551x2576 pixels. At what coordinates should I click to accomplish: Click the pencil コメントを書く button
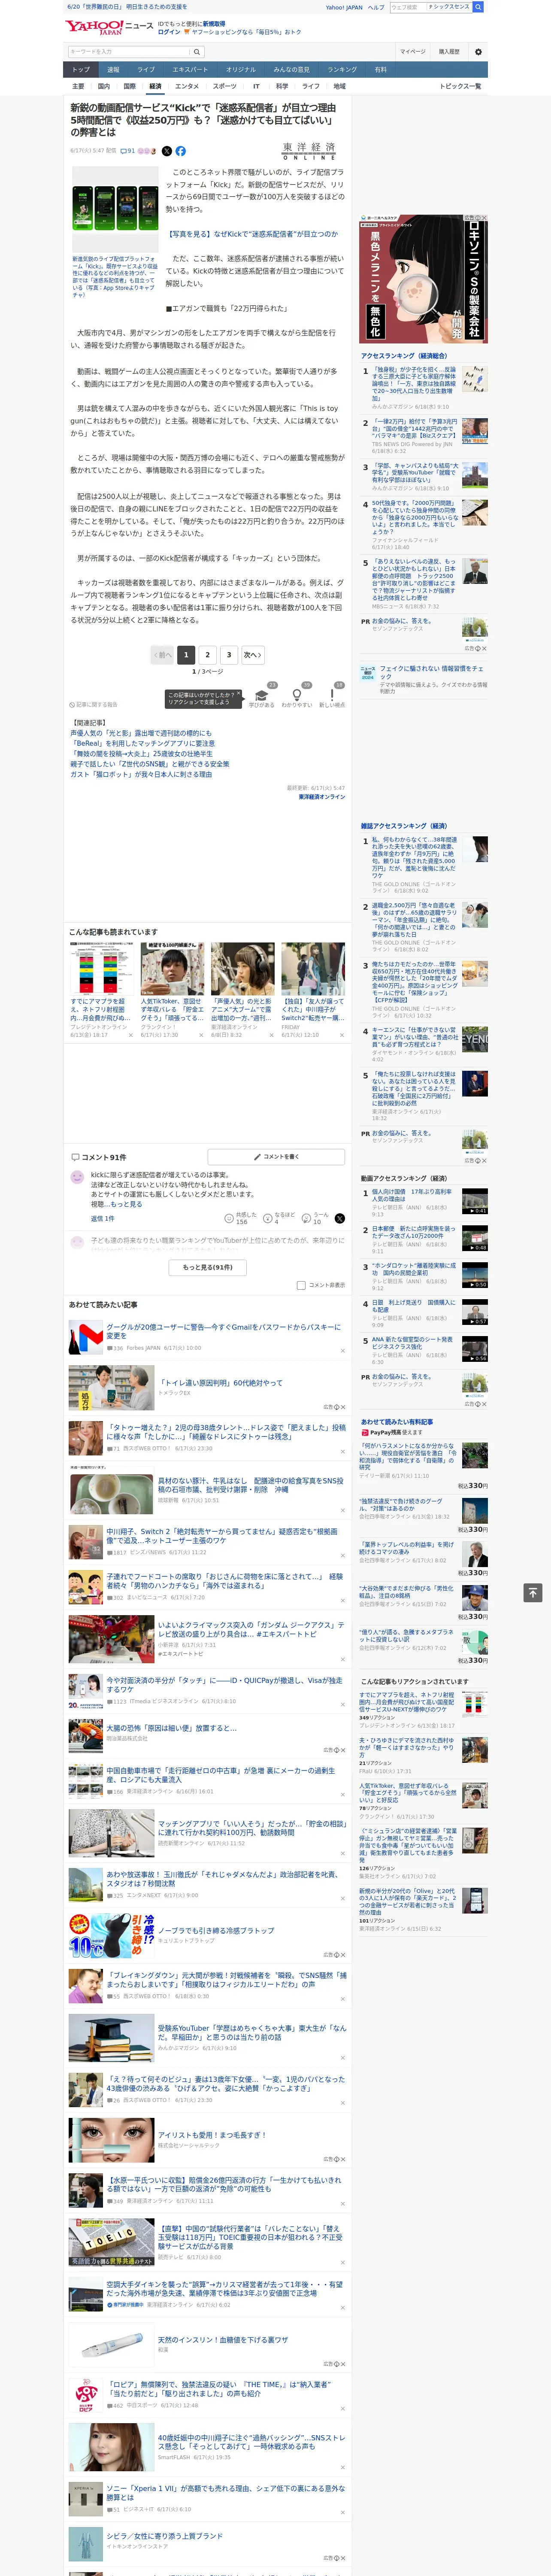tap(276, 1156)
